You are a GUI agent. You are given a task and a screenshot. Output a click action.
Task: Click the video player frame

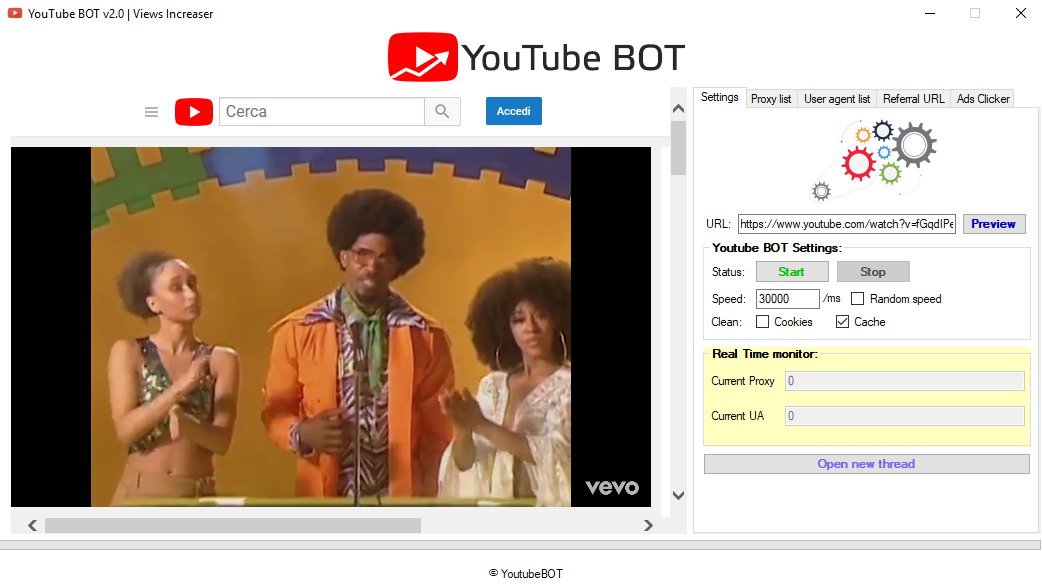pos(331,327)
